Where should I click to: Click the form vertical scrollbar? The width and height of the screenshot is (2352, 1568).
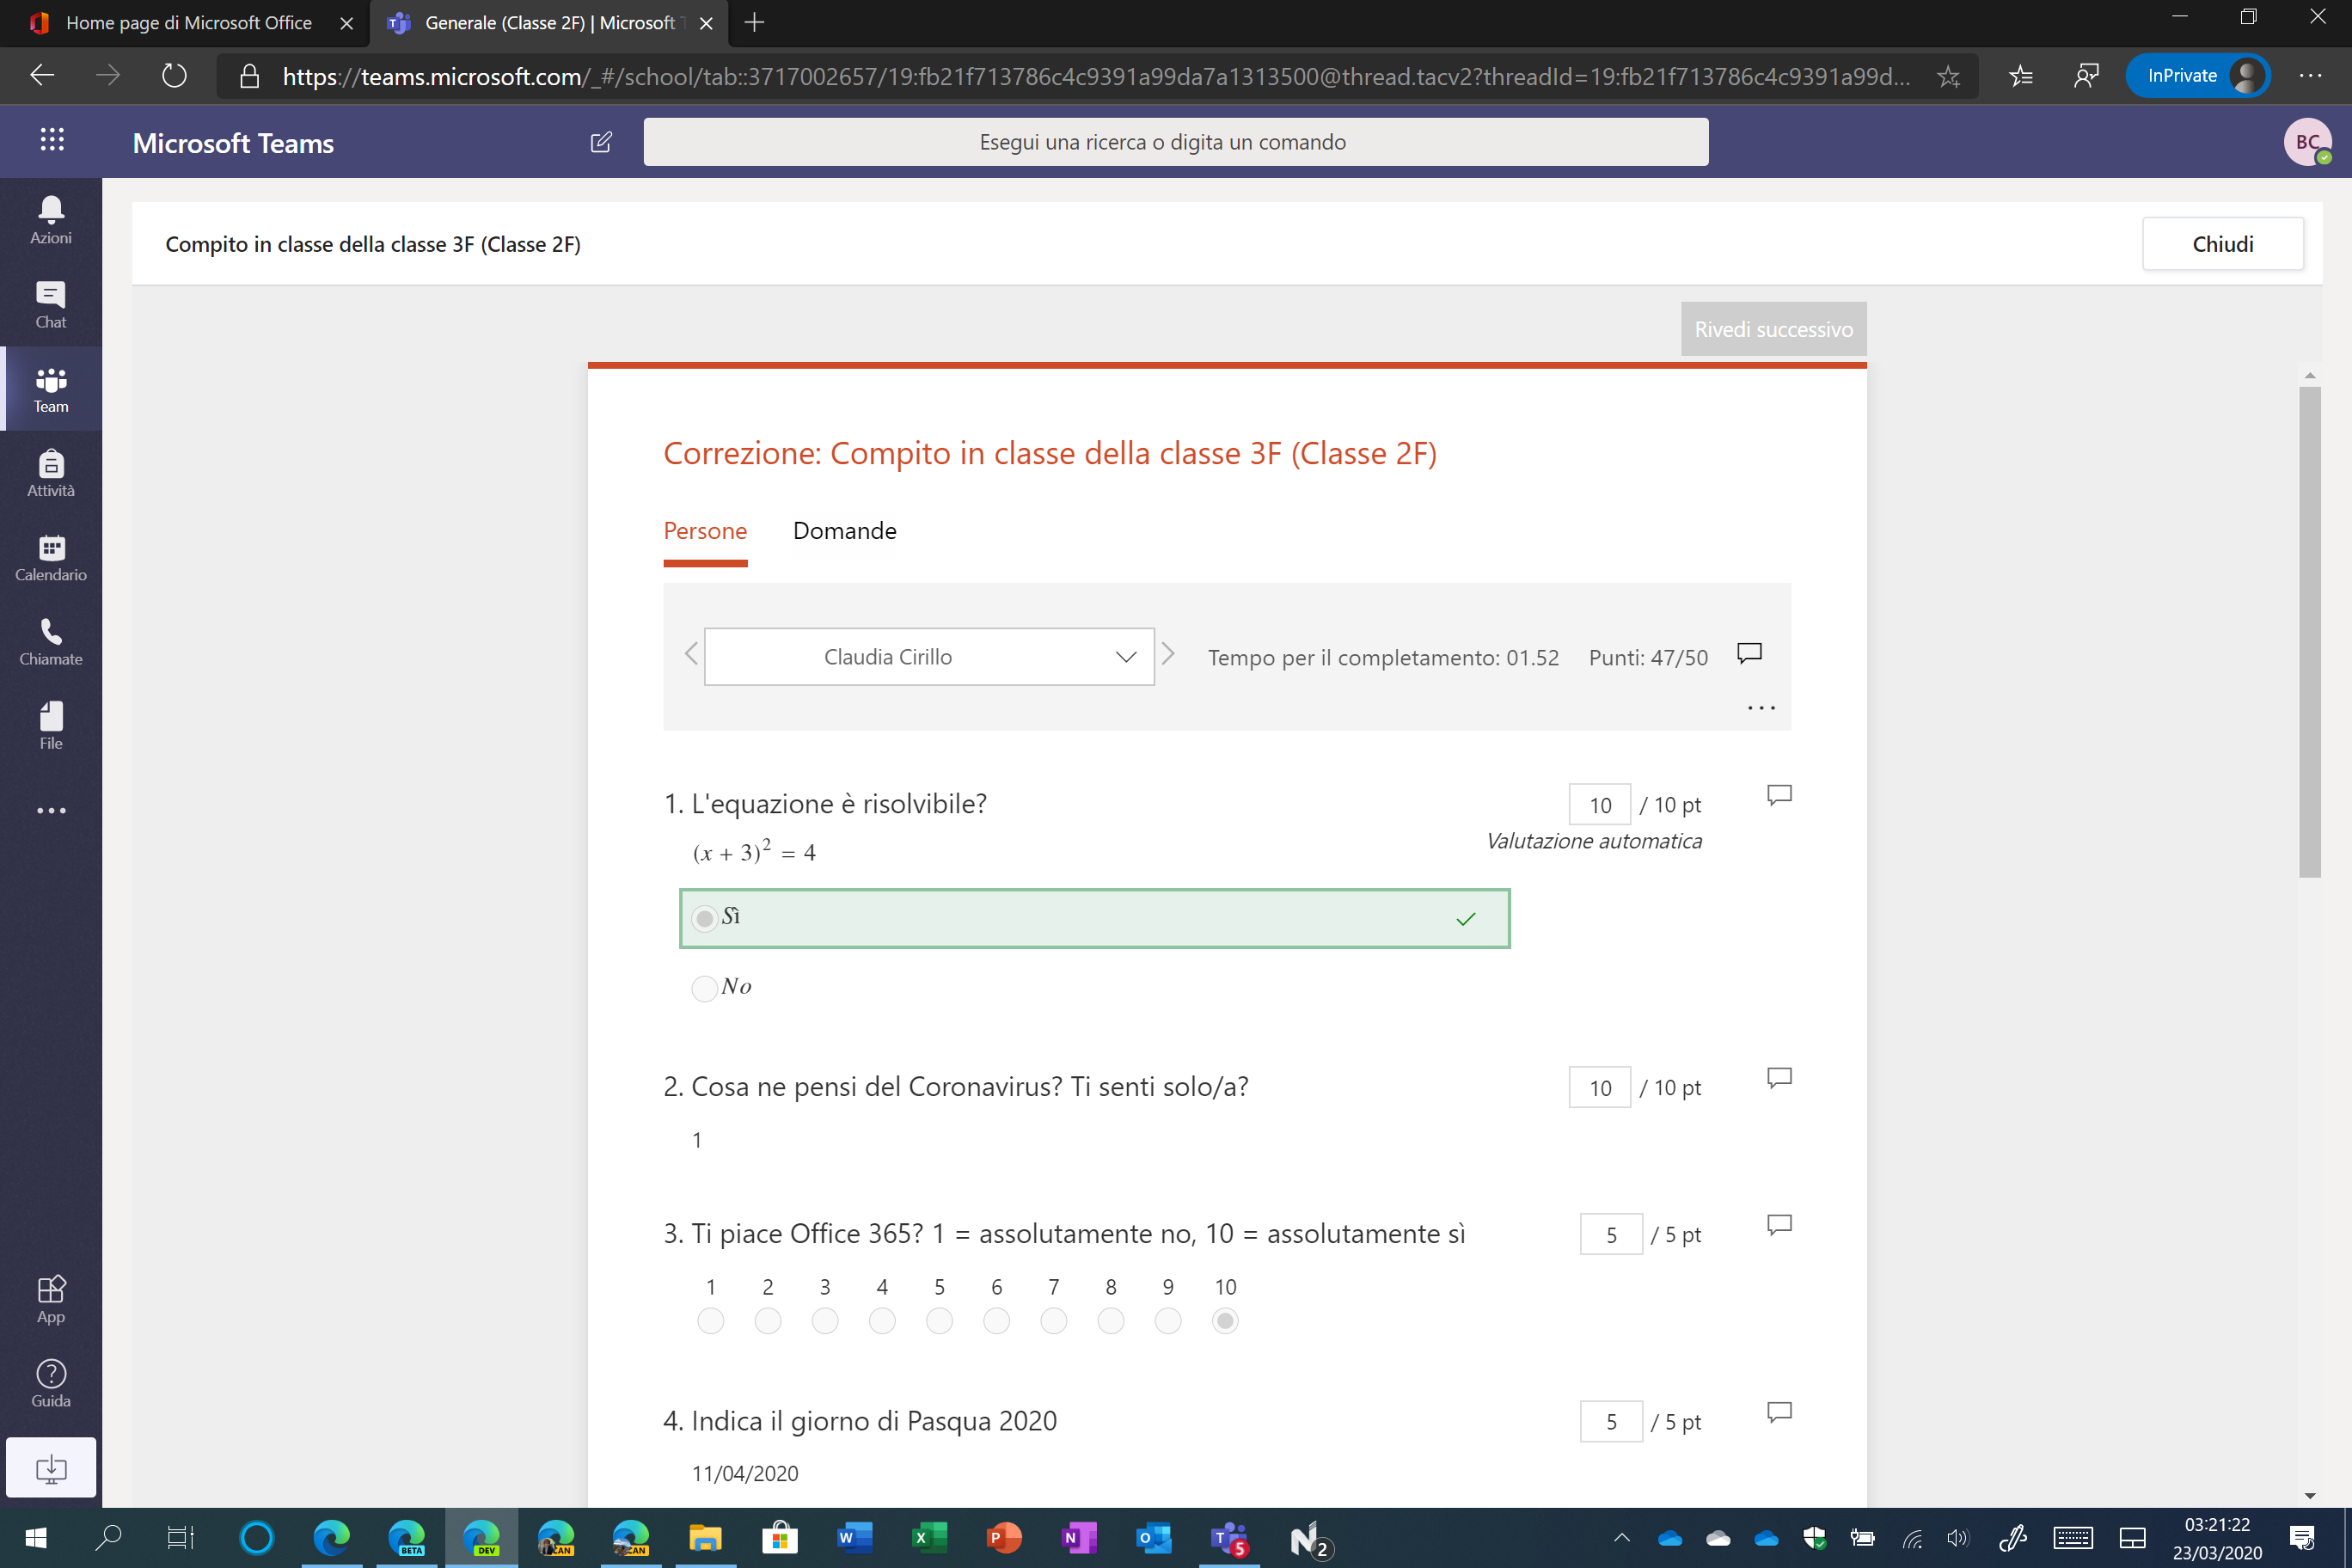pyautogui.click(x=2309, y=632)
